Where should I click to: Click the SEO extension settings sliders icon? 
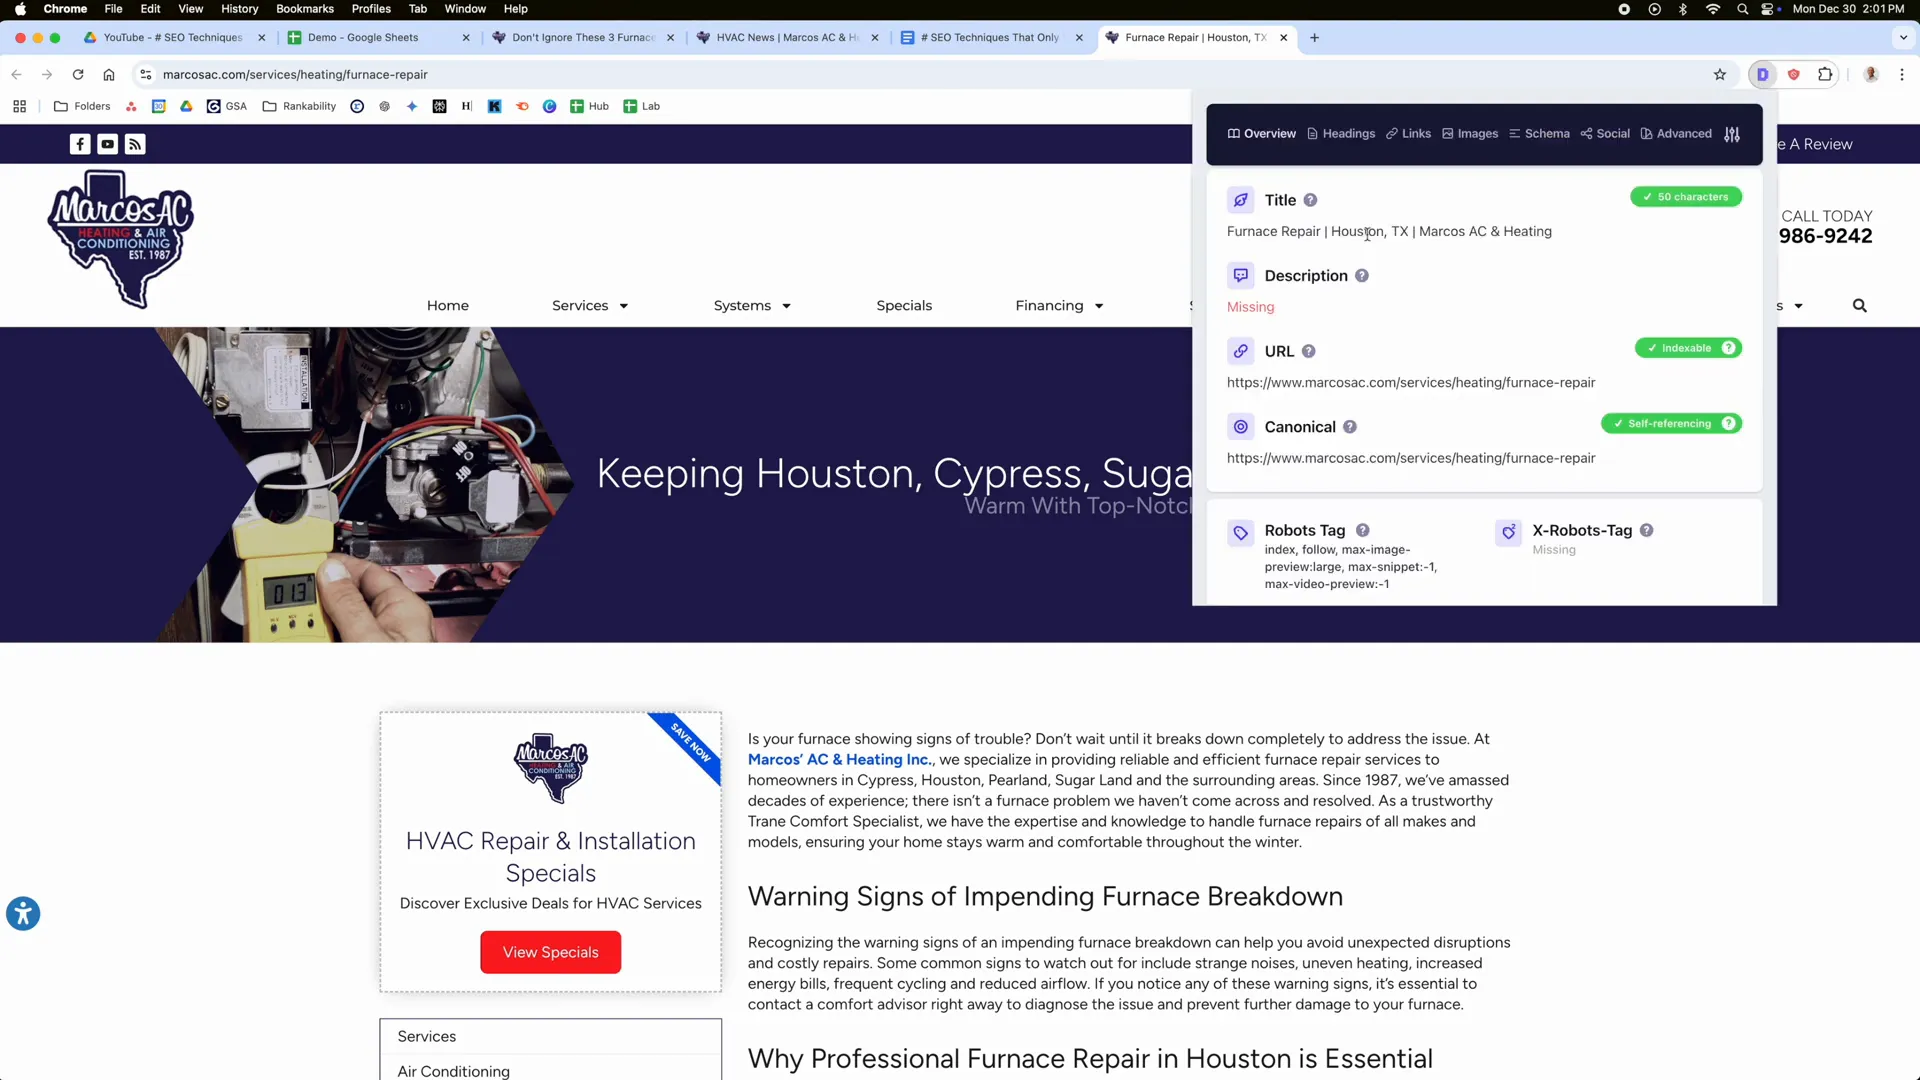click(1732, 134)
